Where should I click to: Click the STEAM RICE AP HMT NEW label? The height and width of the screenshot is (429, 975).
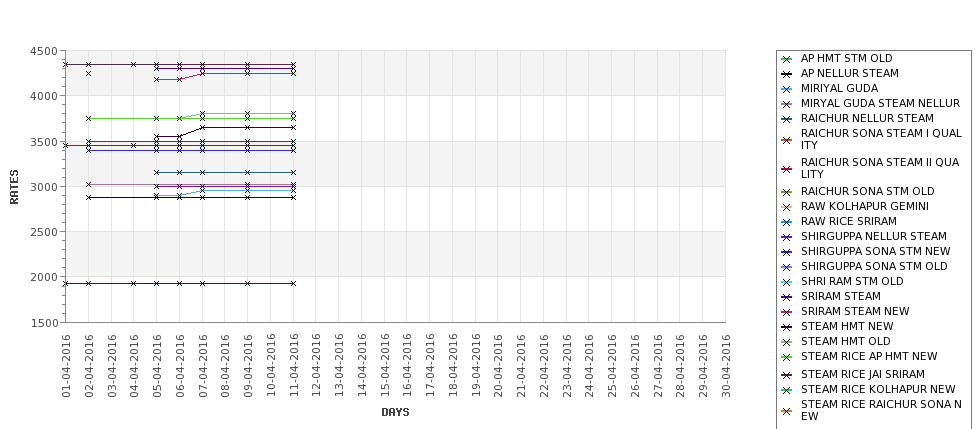click(x=869, y=357)
